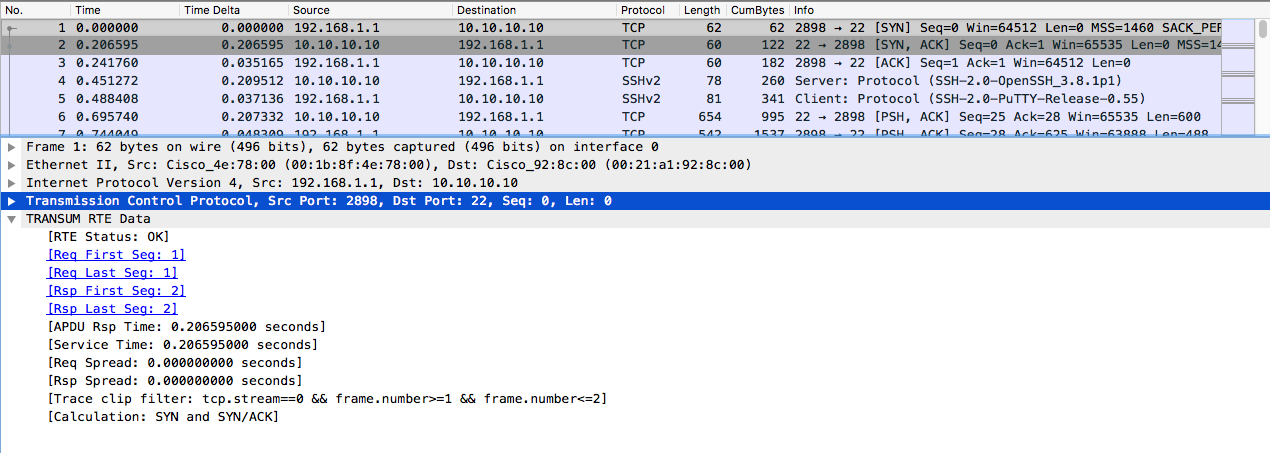Select packet 6 PSH, ACK Len=600 row
The width and height of the screenshot is (1270, 453).
600,117
